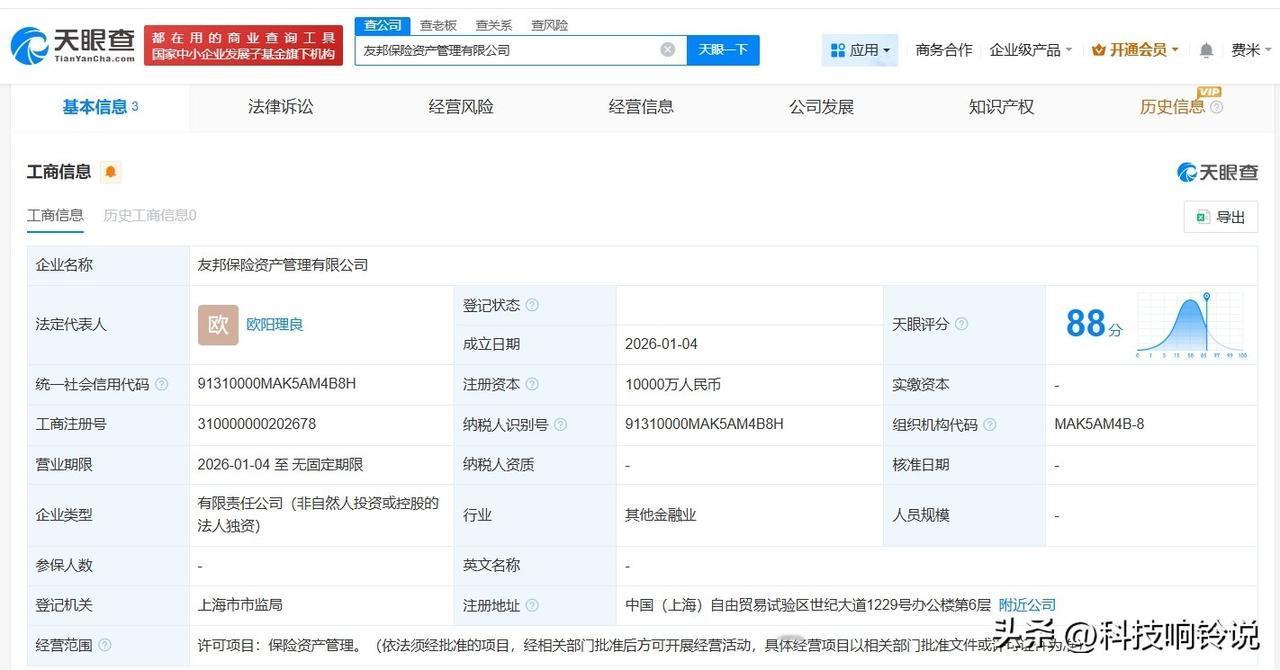Click the bell icon beside 工商信息 heading
This screenshot has width=1280, height=670.
point(110,171)
